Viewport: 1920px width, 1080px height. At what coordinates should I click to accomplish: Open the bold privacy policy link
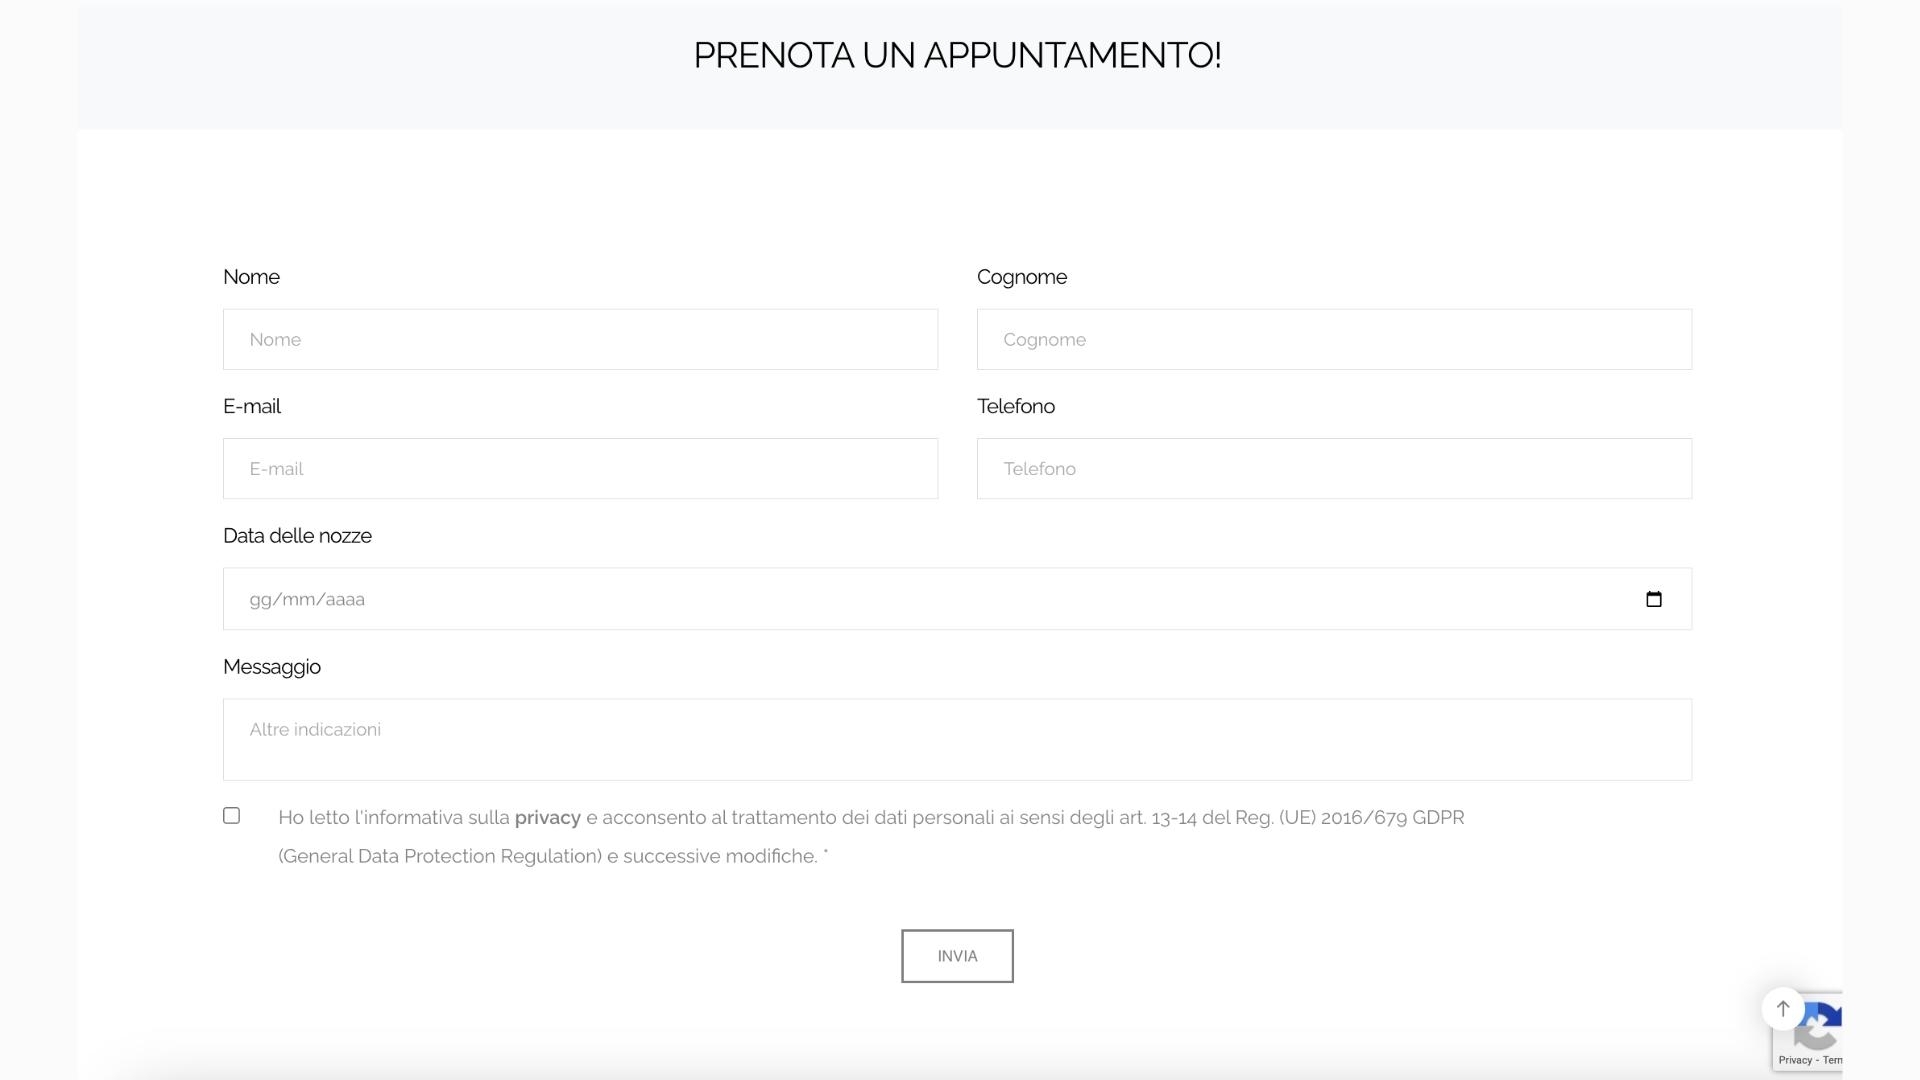tap(547, 818)
